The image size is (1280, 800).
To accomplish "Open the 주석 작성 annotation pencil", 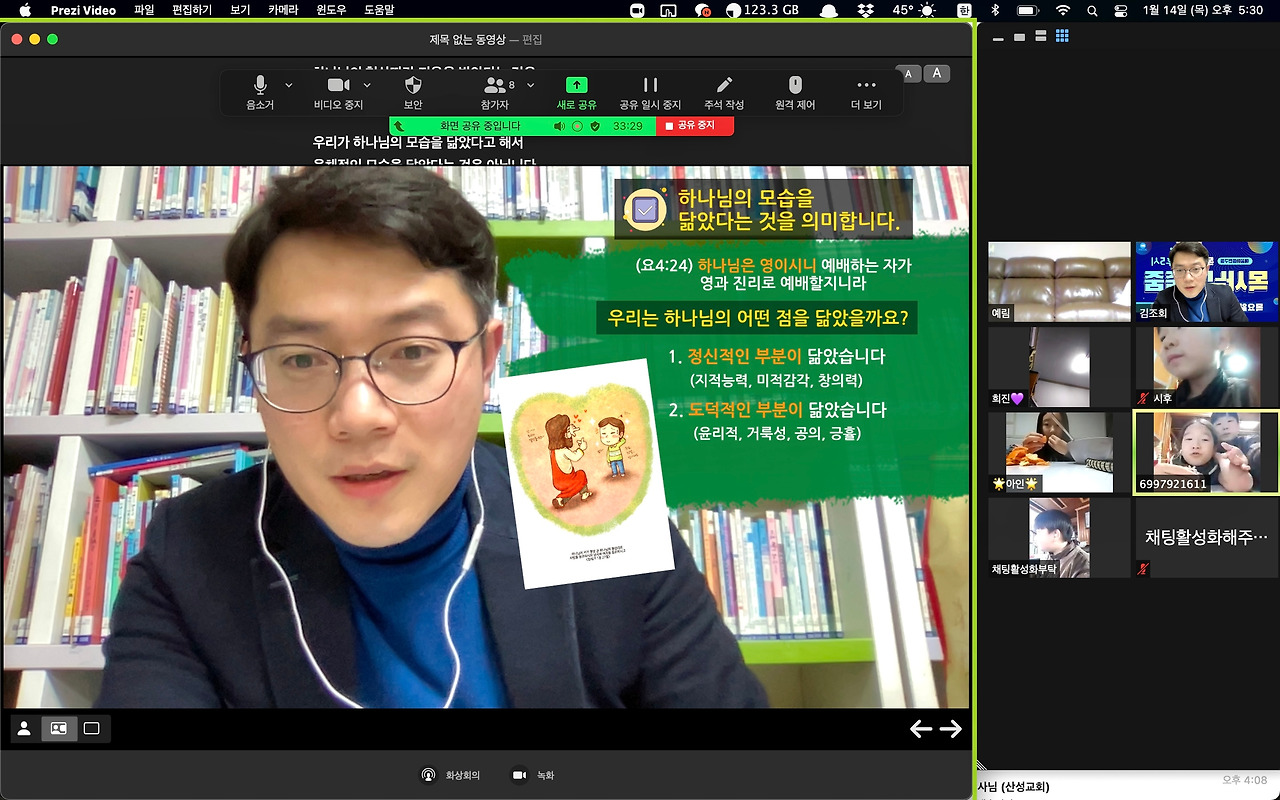I will [x=724, y=93].
